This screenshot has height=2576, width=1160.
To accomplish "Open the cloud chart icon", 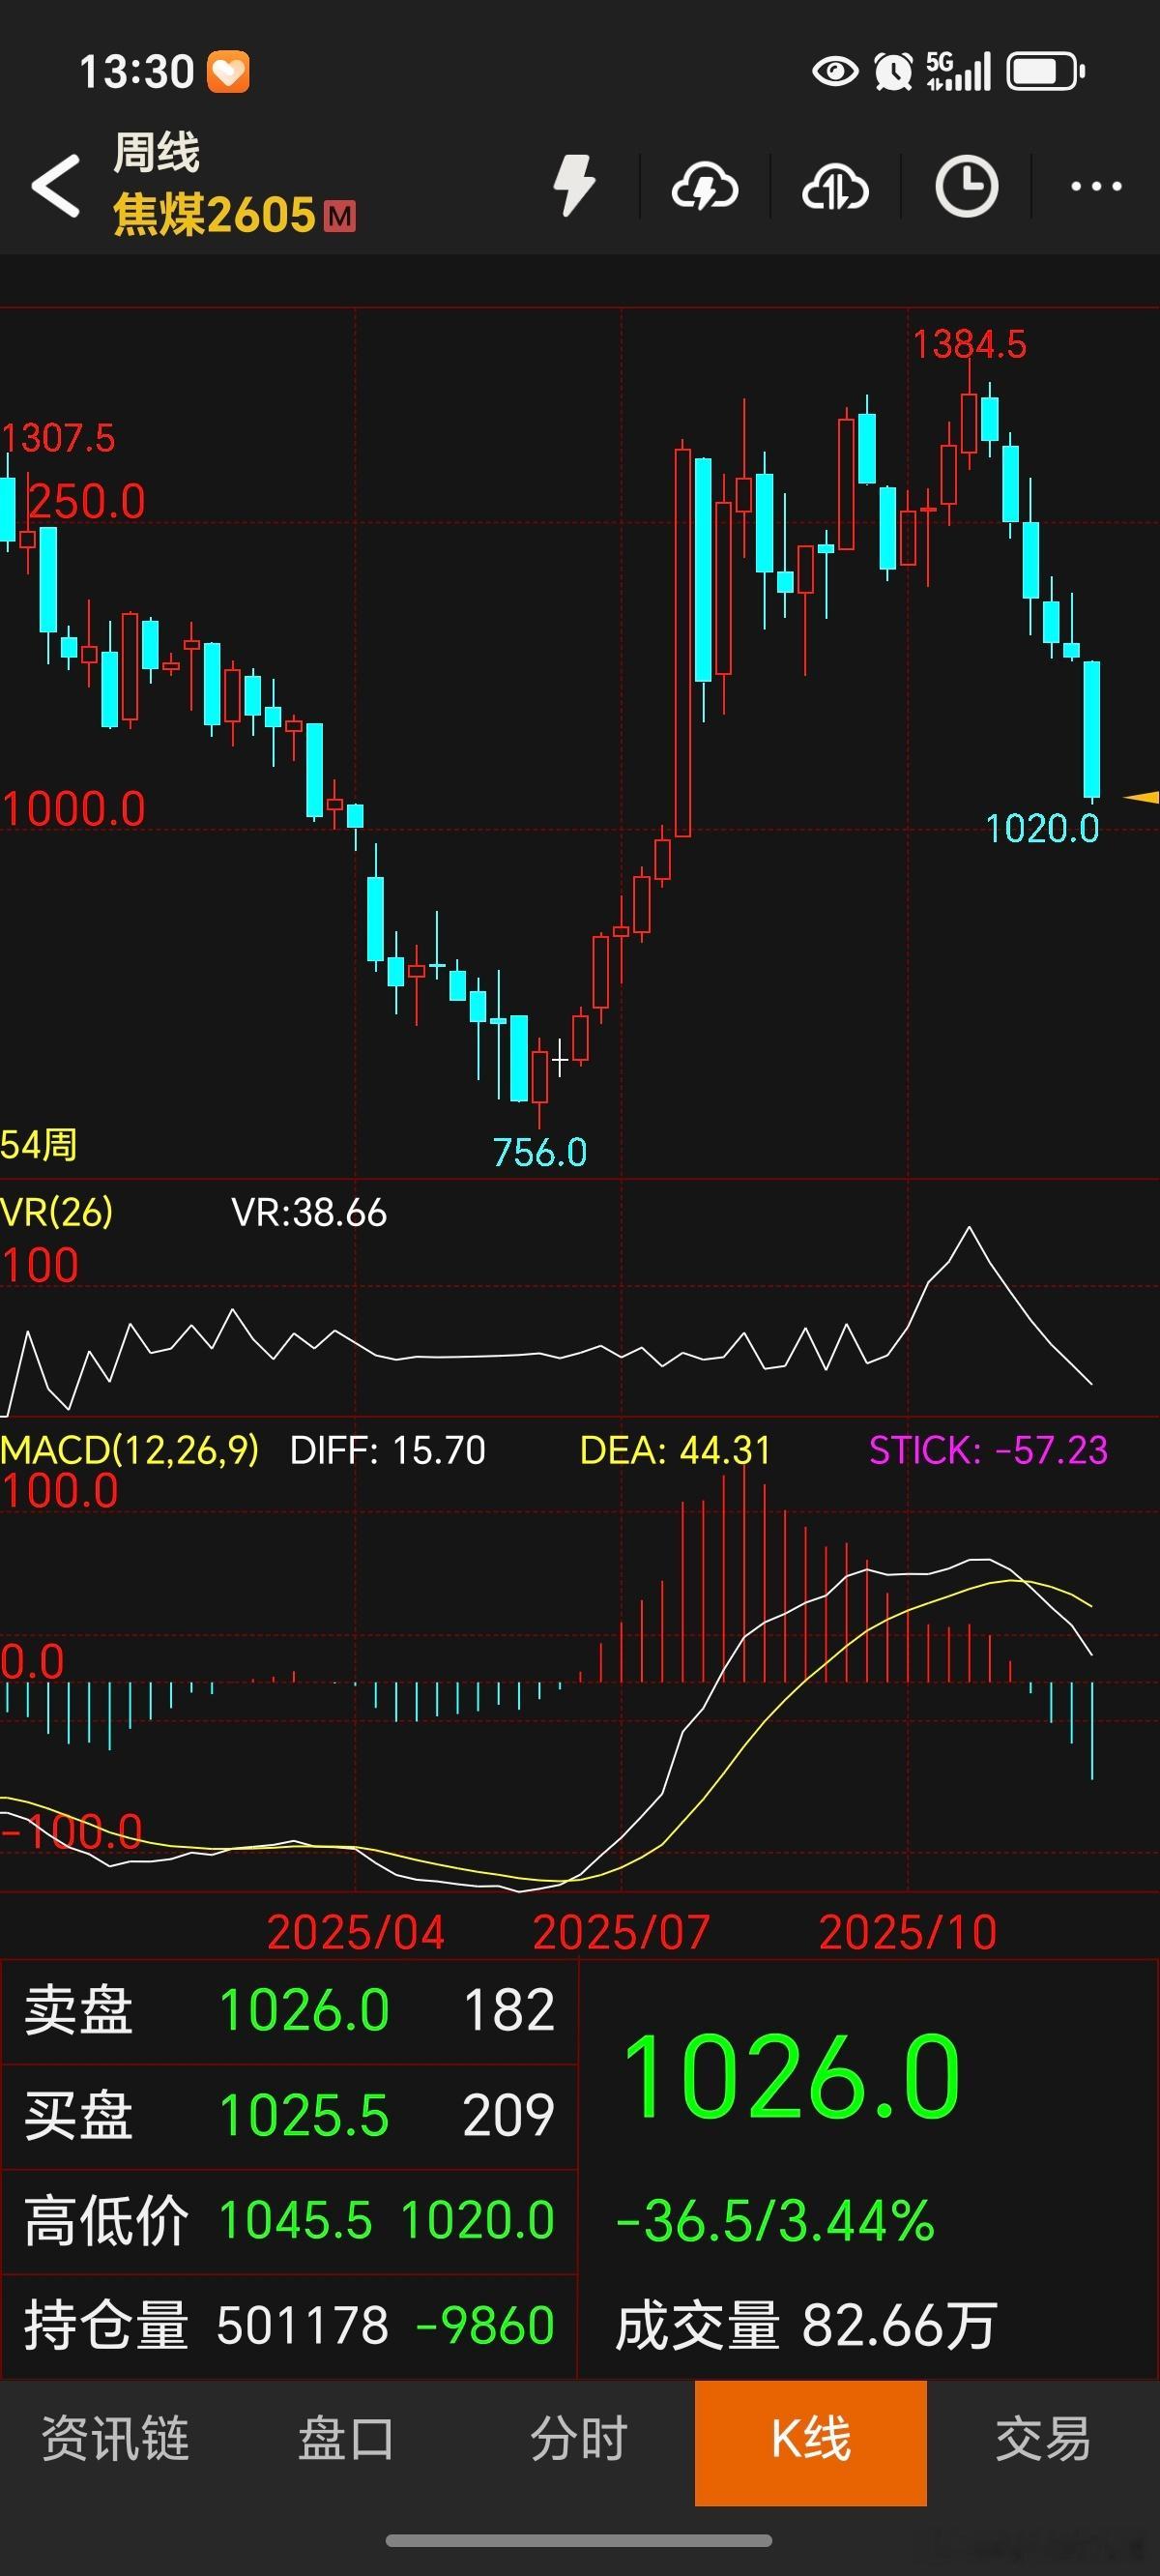I will point(835,186).
